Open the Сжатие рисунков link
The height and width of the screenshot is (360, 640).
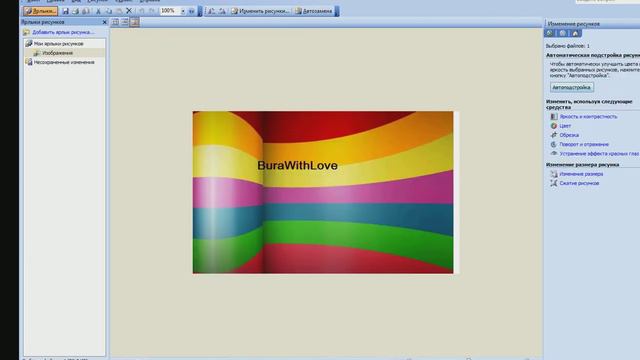(x=579, y=183)
